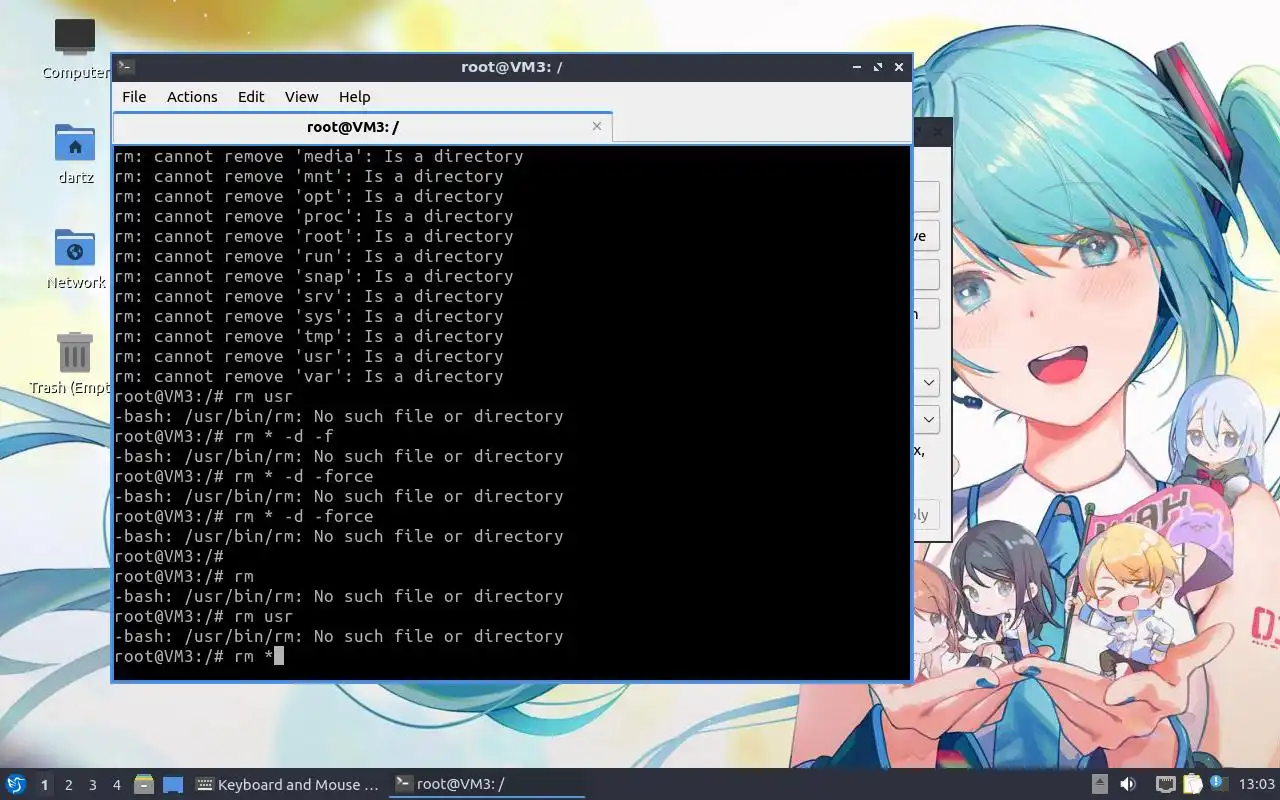Click the volume speaker icon in tray
The image size is (1280, 800).
(1128, 784)
